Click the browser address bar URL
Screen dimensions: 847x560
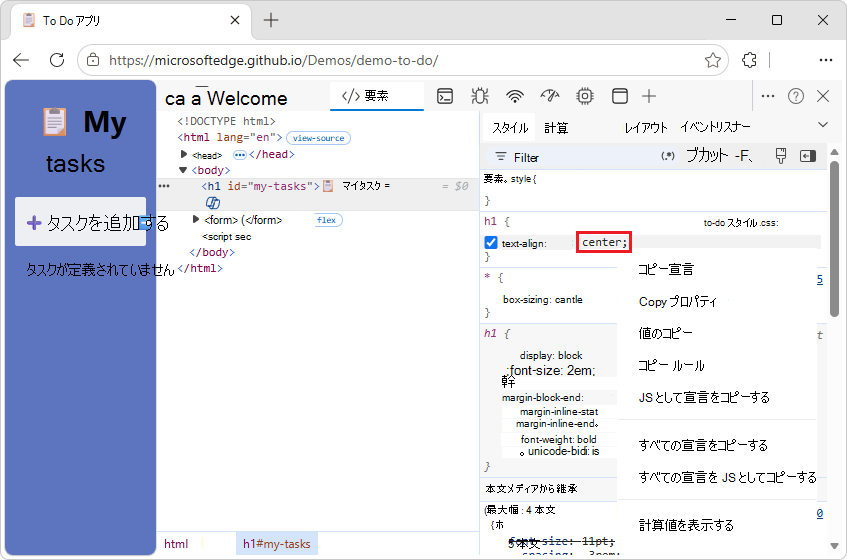274,60
